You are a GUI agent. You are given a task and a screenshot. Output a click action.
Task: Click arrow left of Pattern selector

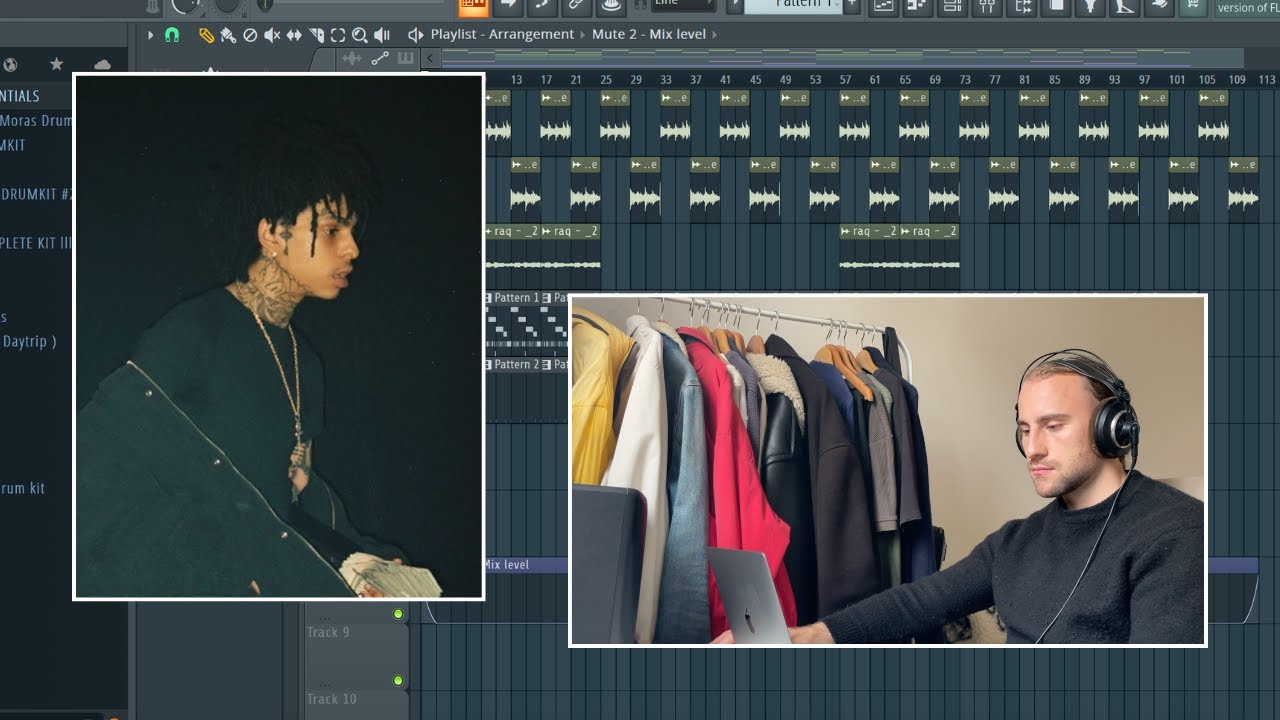735,5
